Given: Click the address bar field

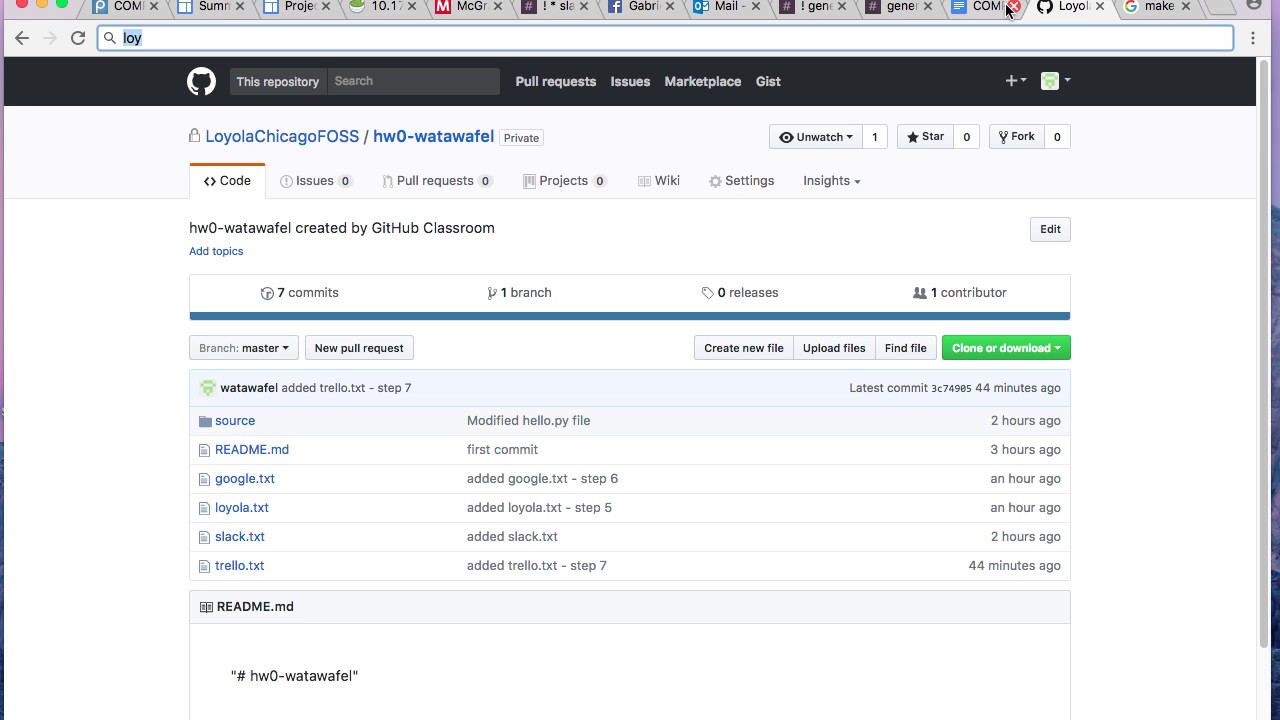Looking at the screenshot, I should click(x=666, y=38).
